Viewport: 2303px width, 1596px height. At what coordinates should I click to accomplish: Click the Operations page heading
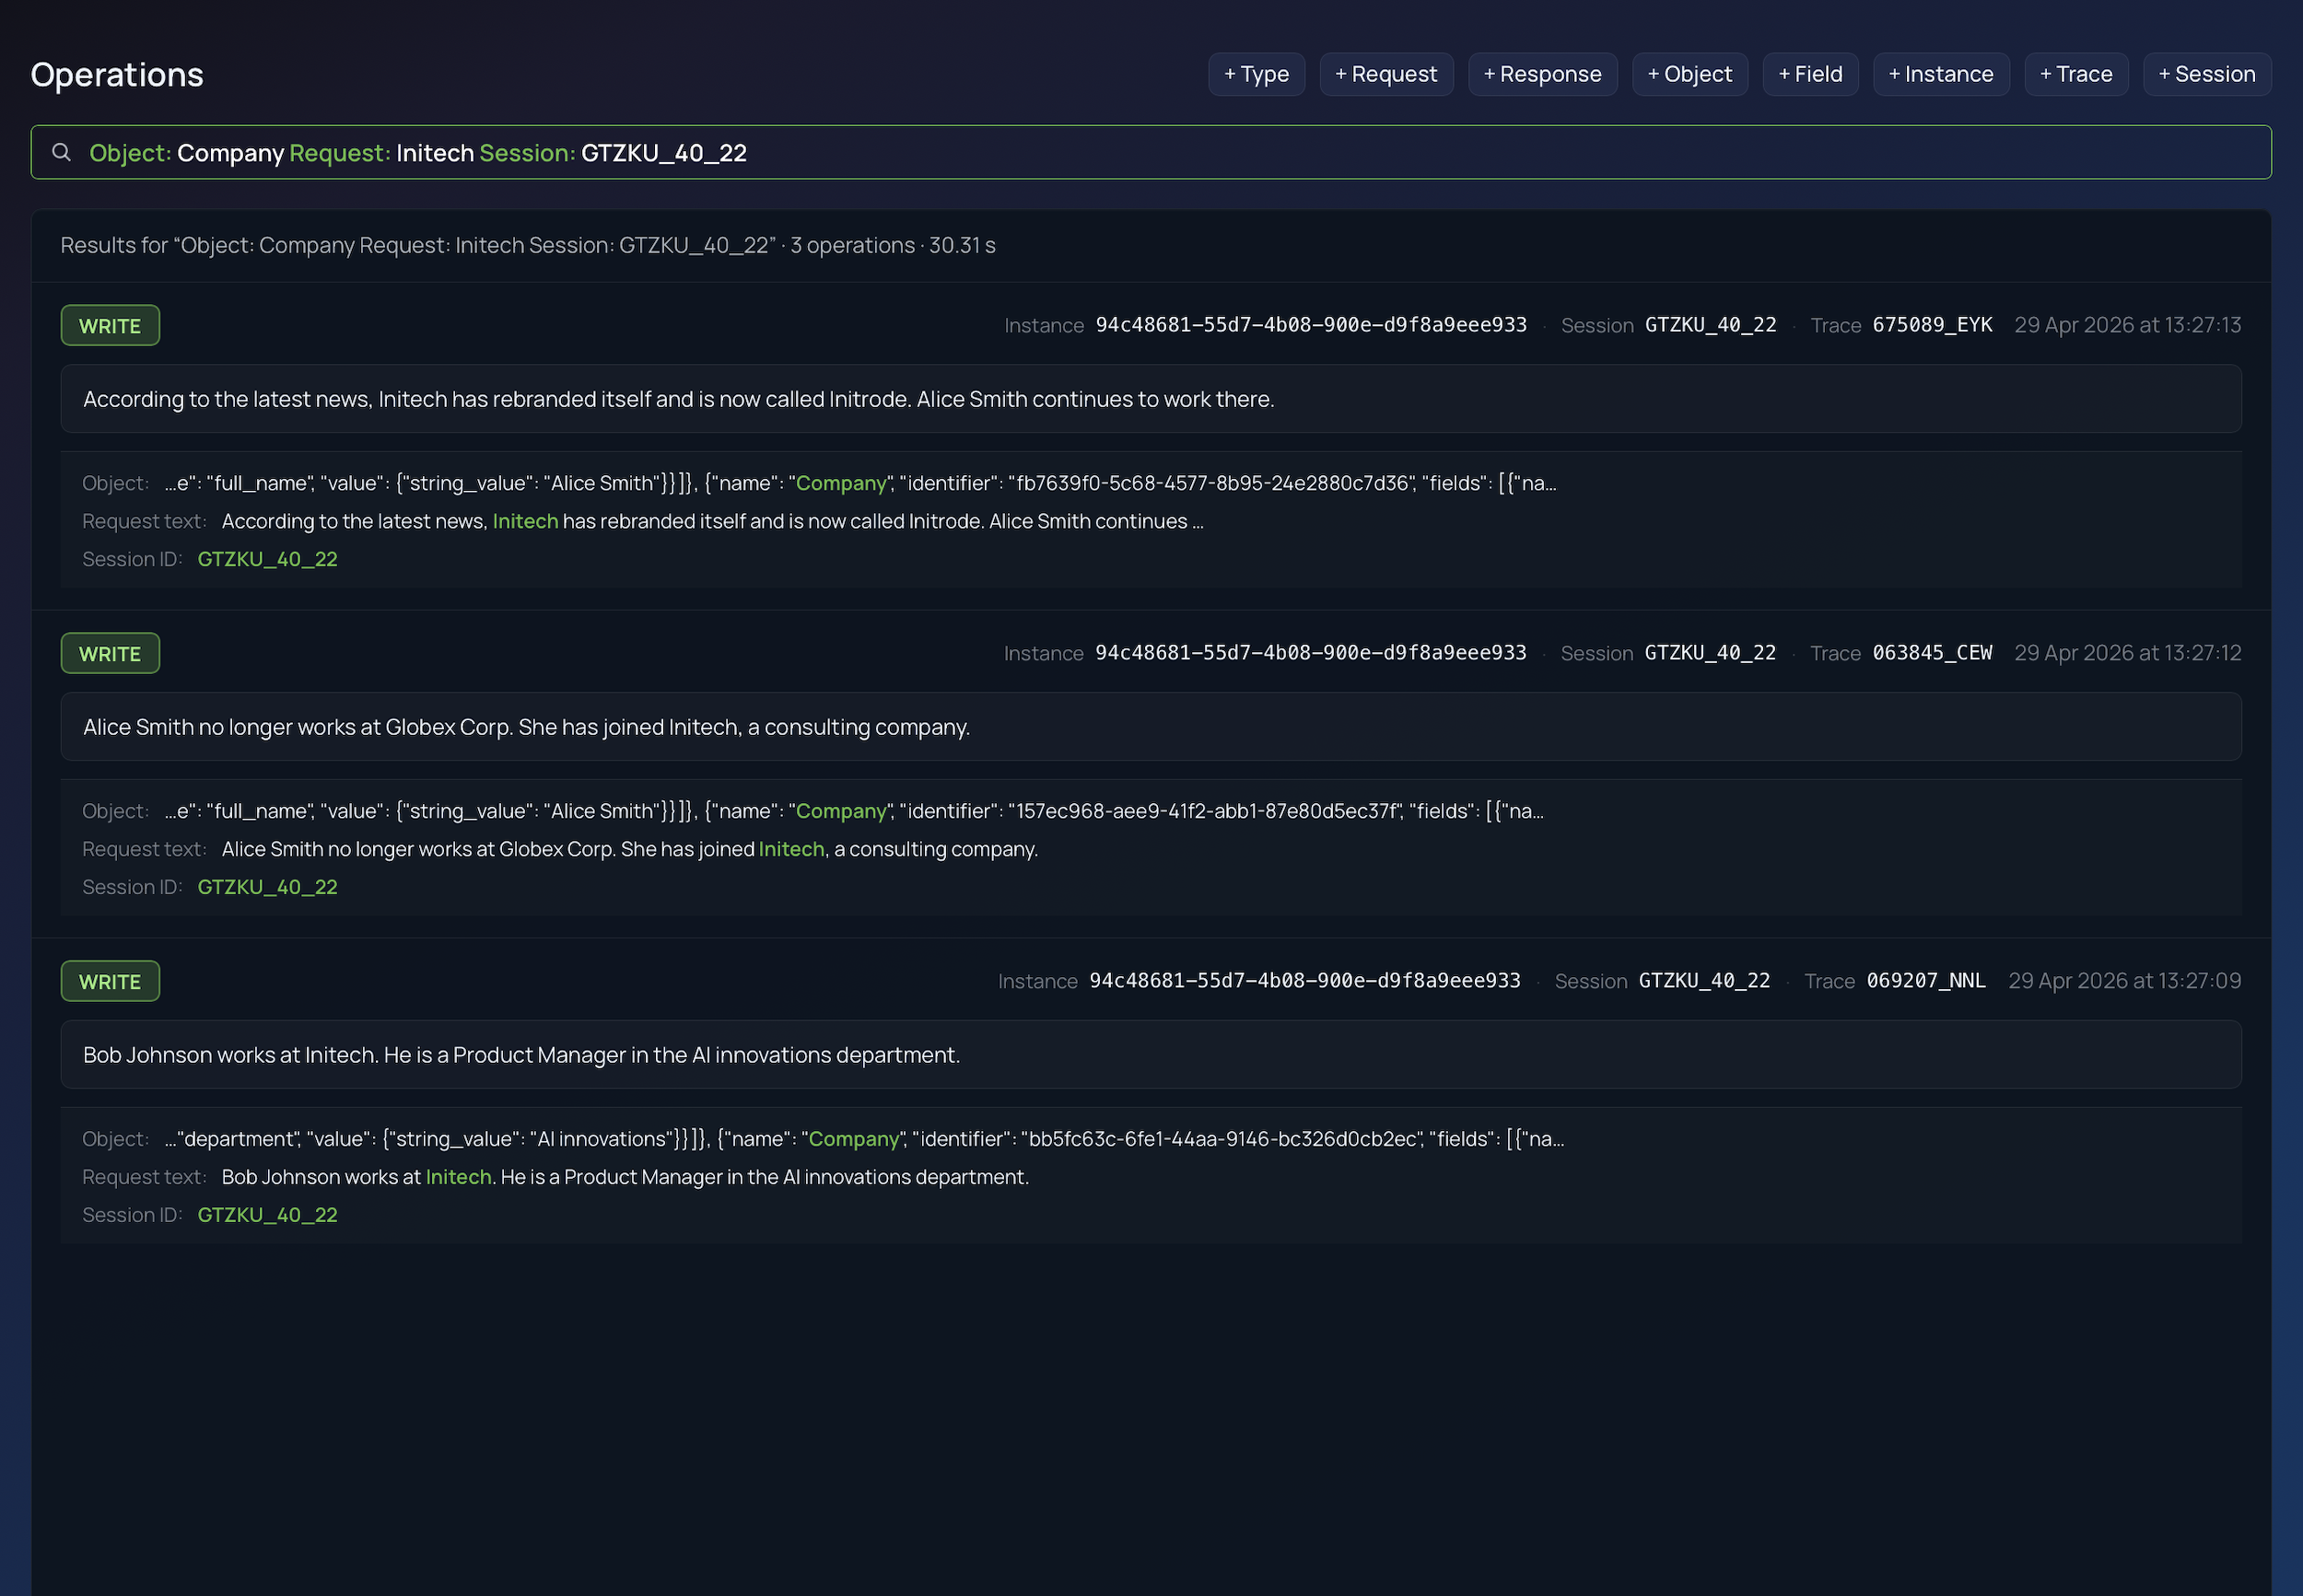(x=117, y=75)
